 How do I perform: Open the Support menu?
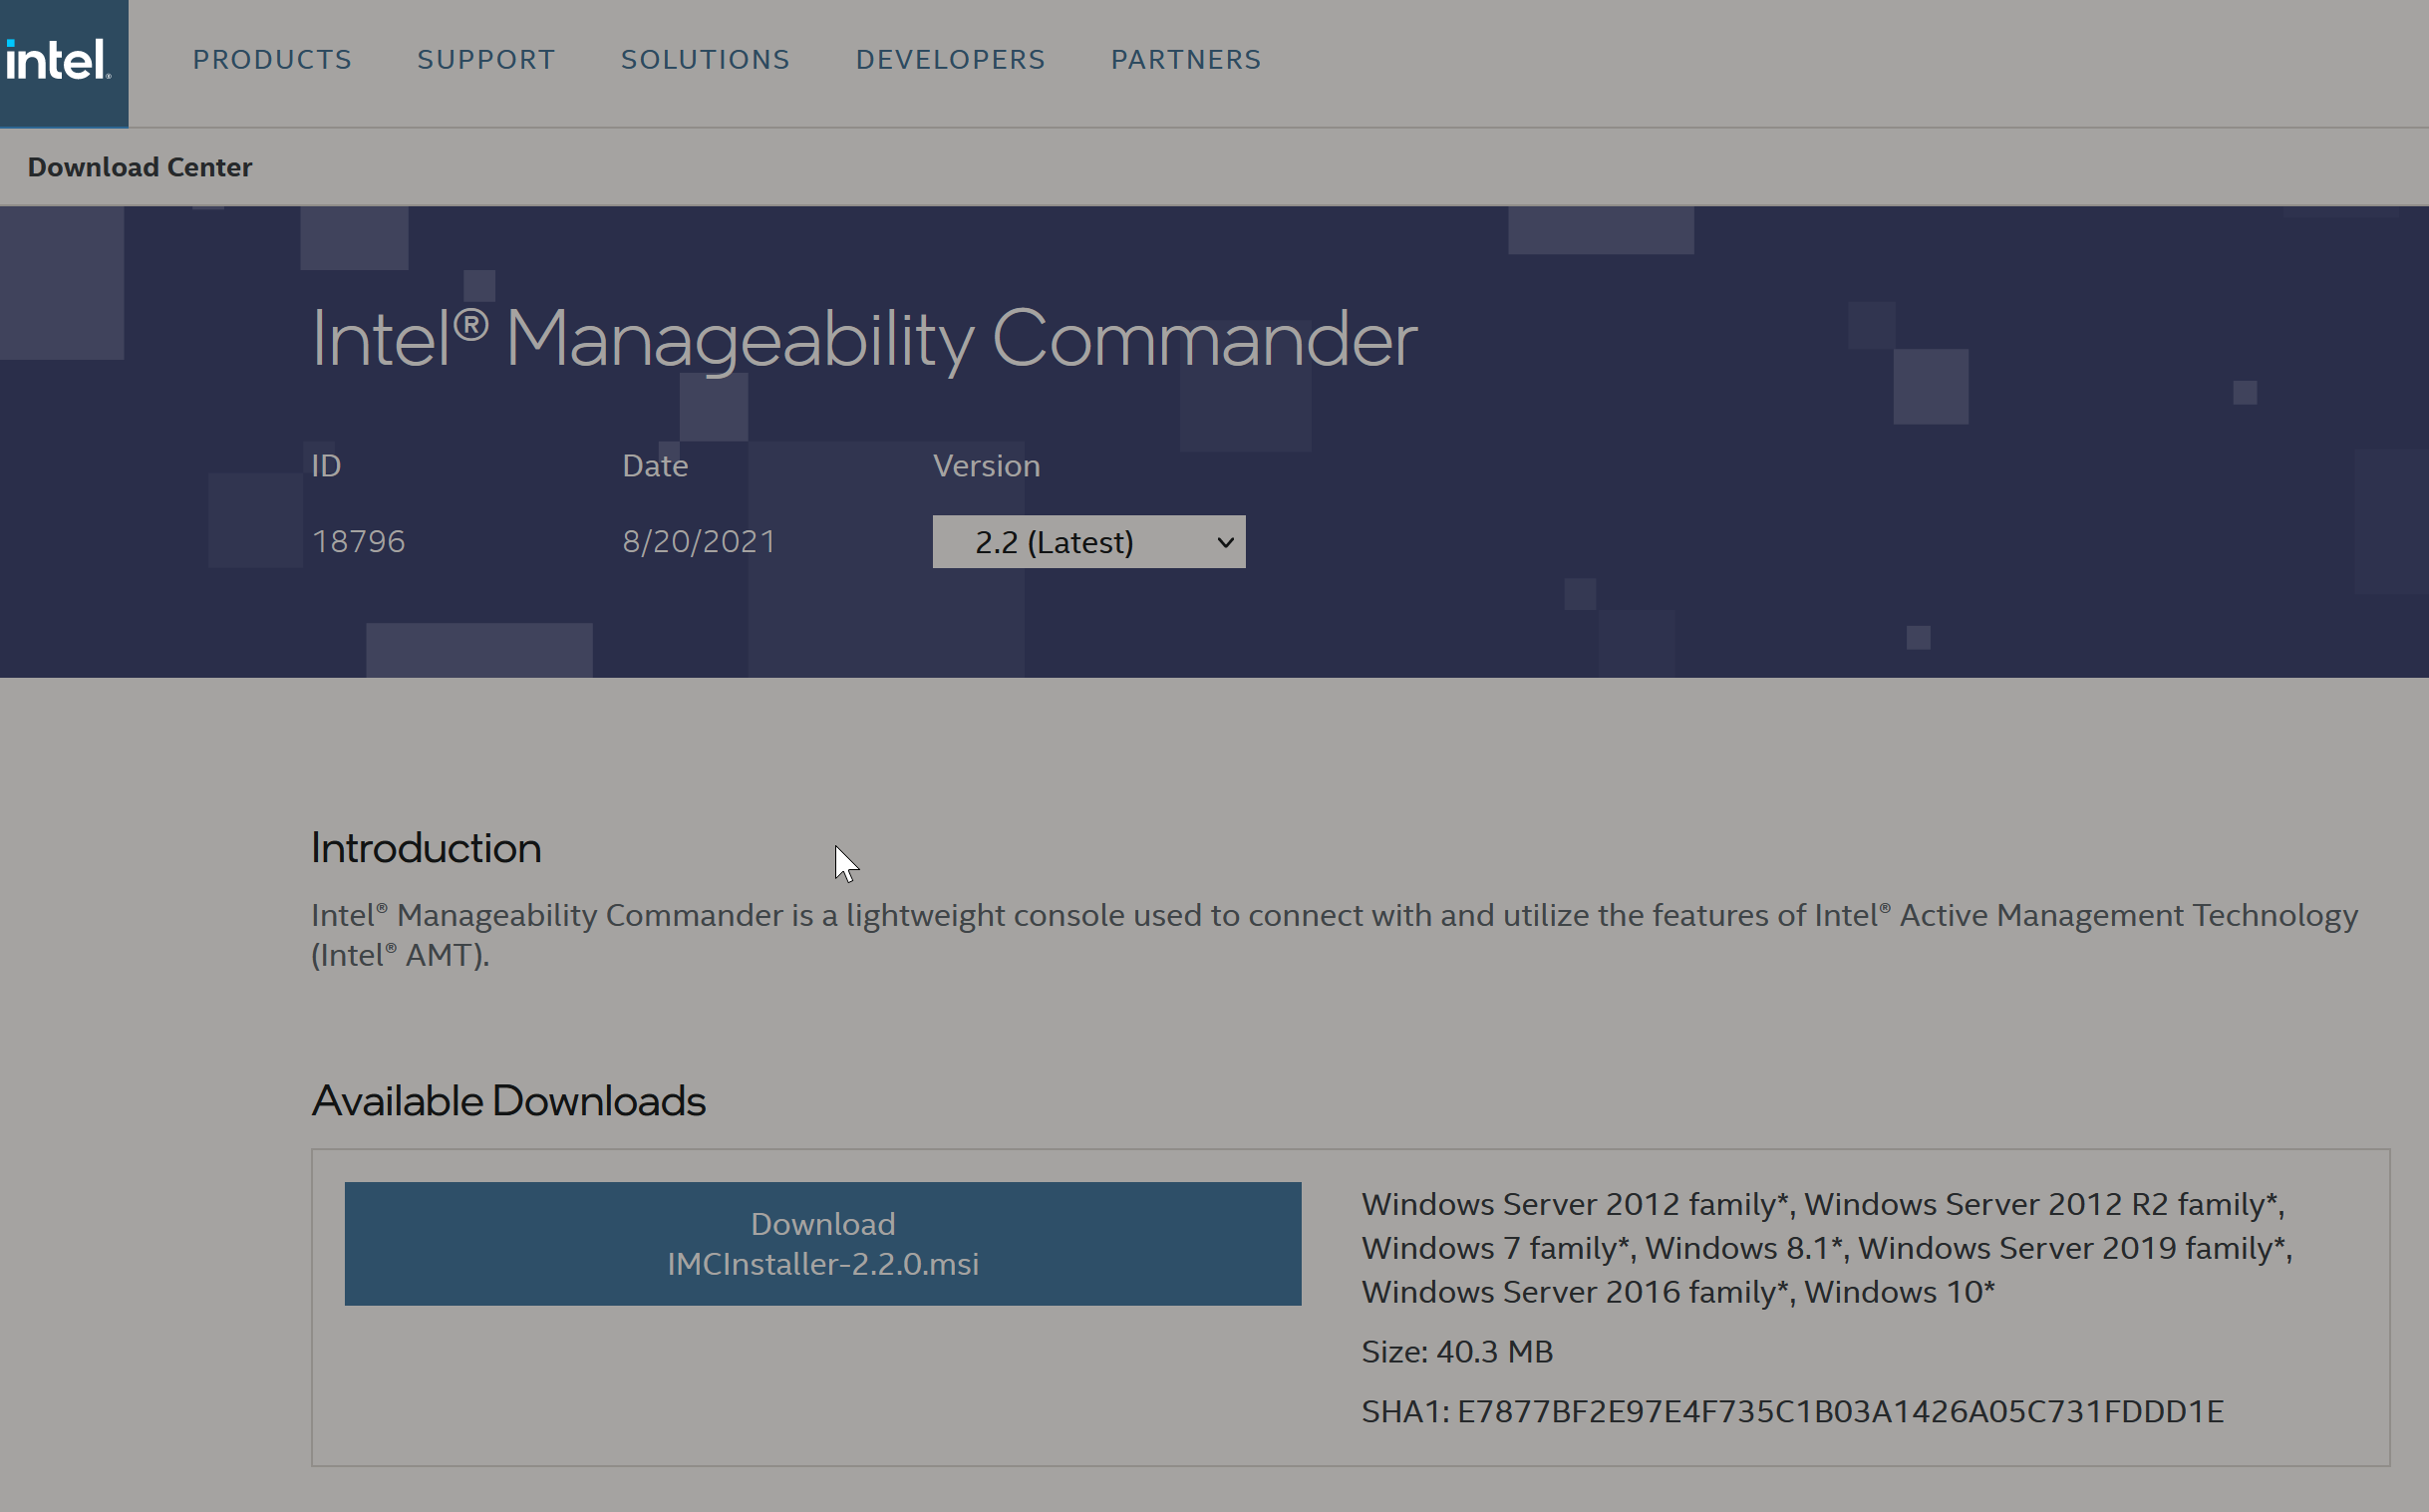tap(486, 60)
